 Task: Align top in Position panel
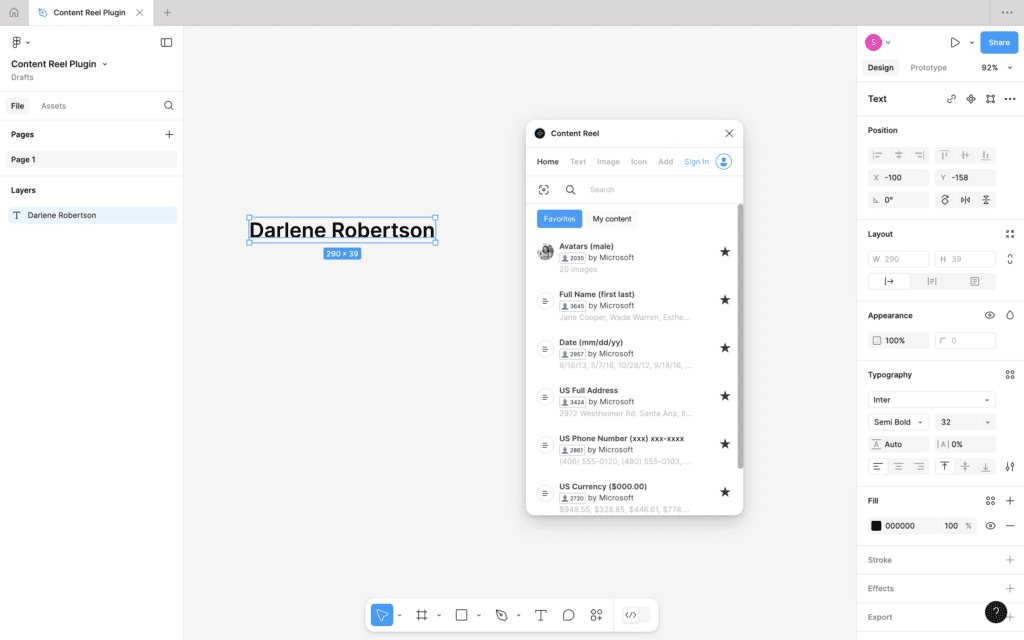point(944,155)
